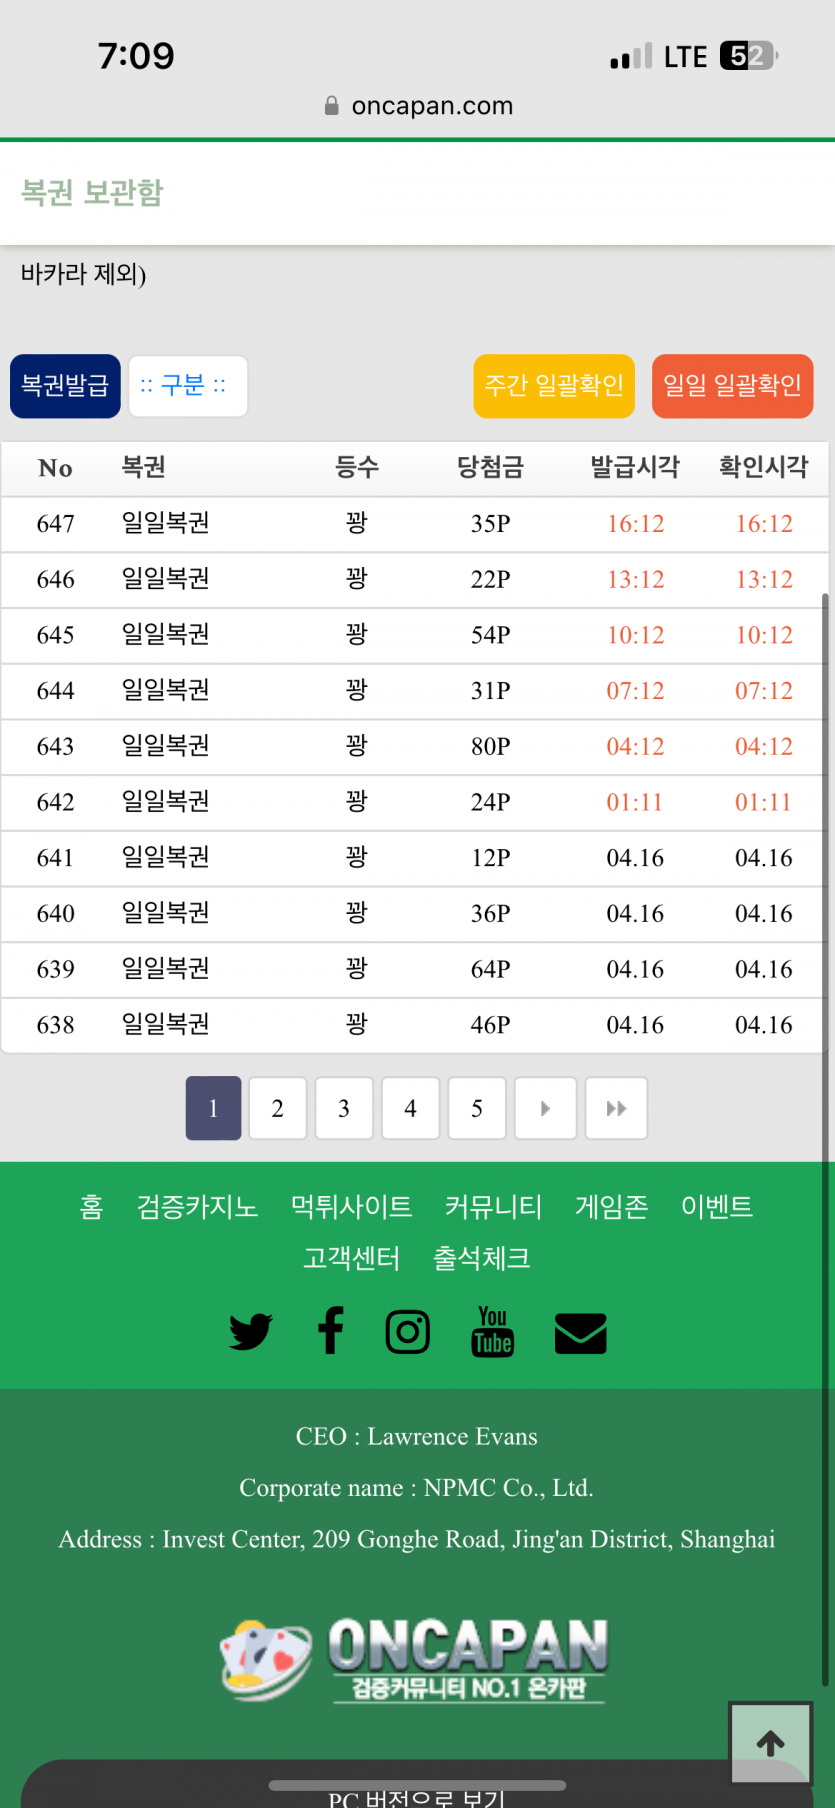Tap the oncapan.com address bar

418,106
